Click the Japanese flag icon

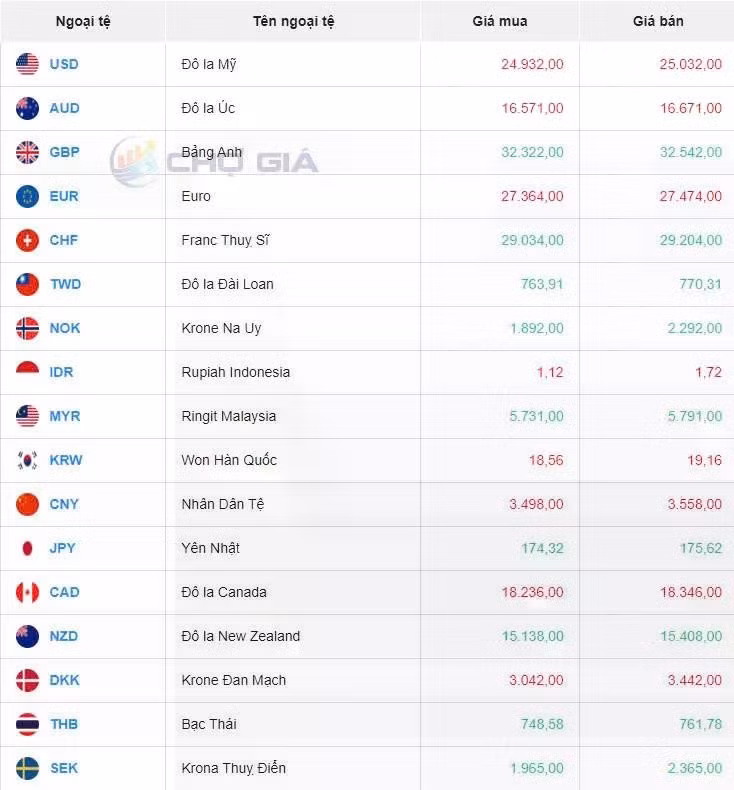pyautogui.click(x=27, y=548)
